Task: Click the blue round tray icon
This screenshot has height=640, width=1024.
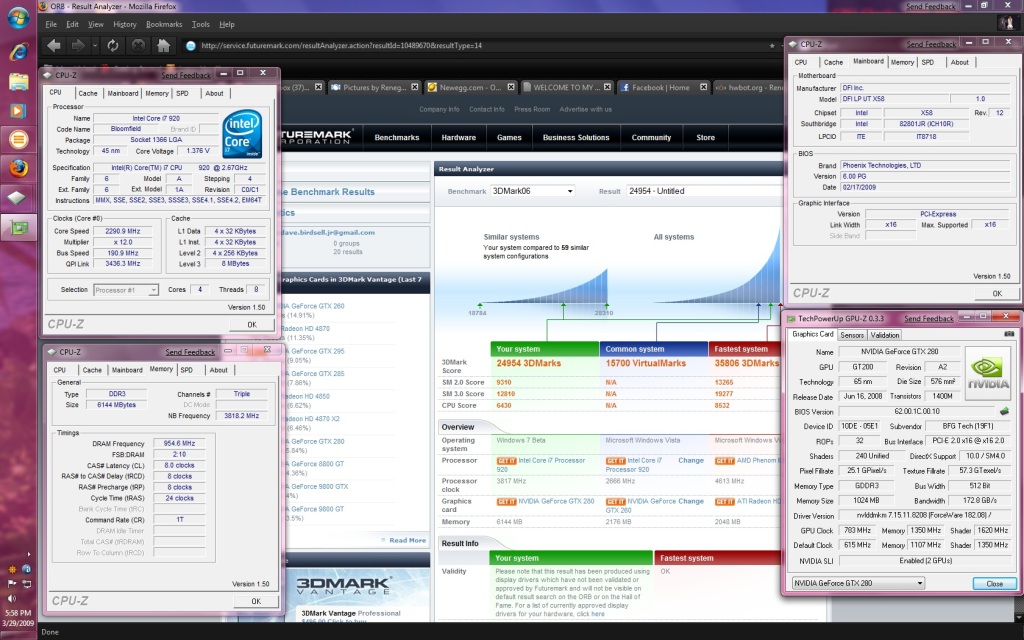Action: (x=26, y=569)
